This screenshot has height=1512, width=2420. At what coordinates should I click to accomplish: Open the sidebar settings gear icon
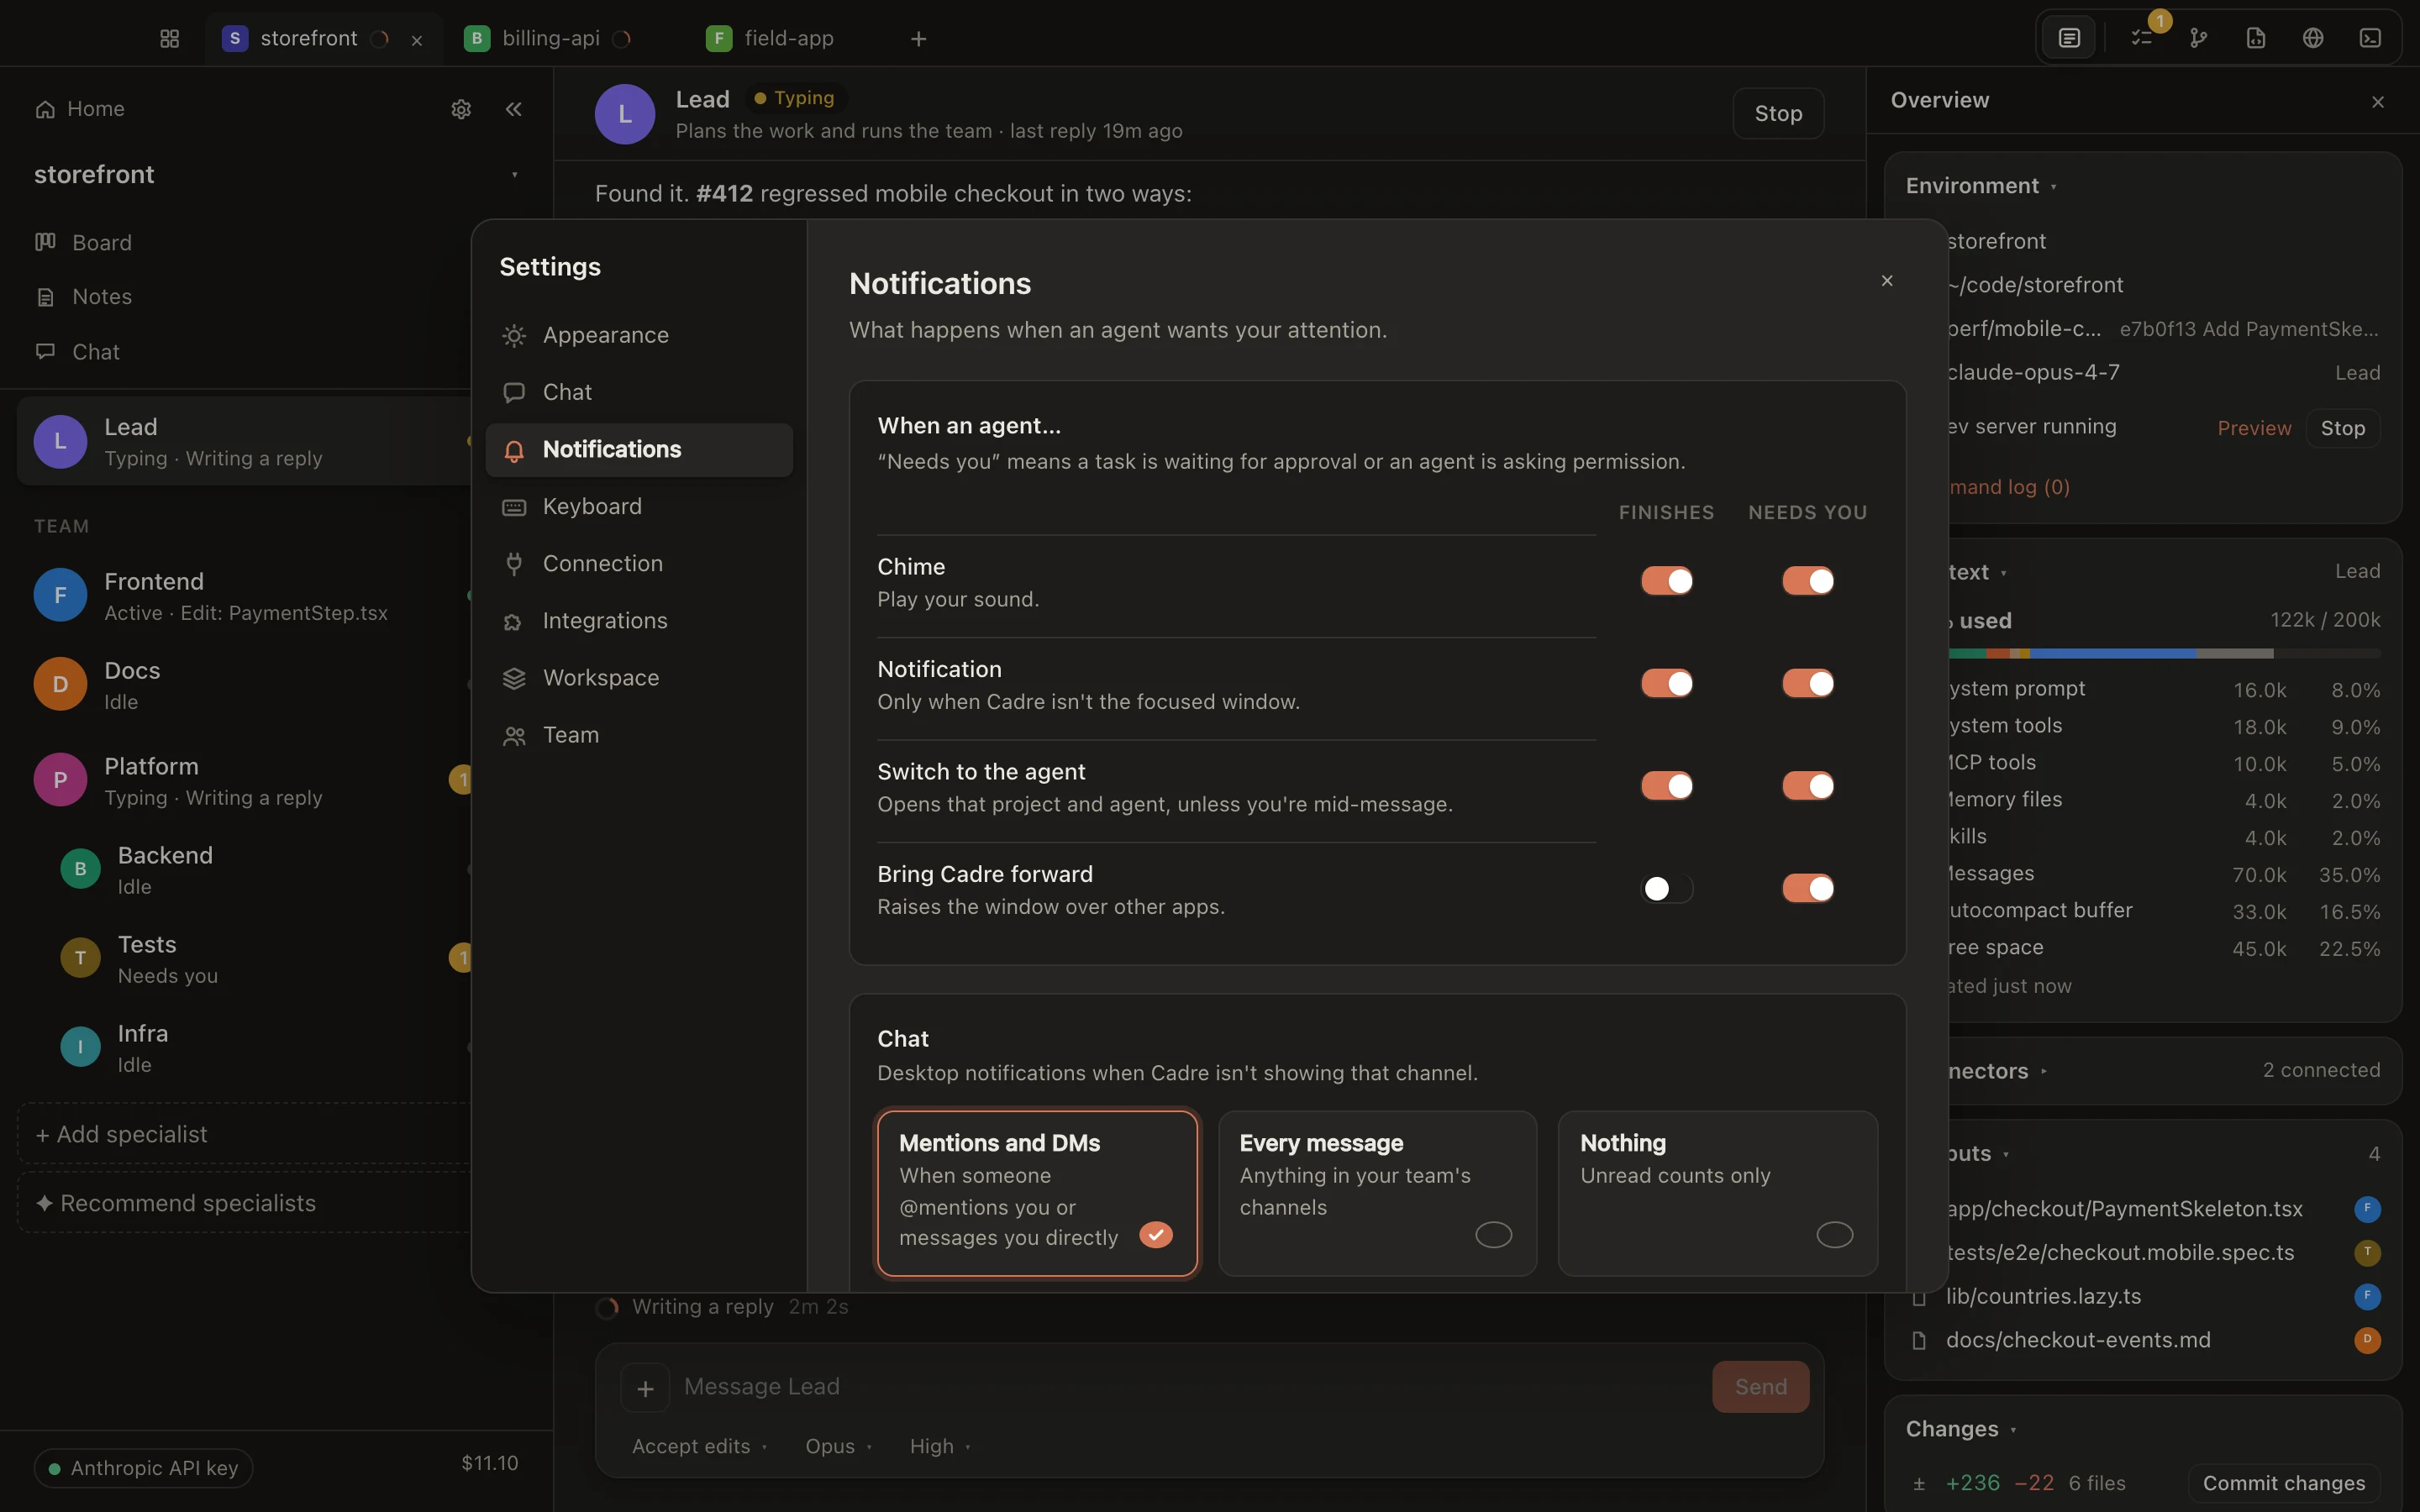pyautogui.click(x=461, y=109)
